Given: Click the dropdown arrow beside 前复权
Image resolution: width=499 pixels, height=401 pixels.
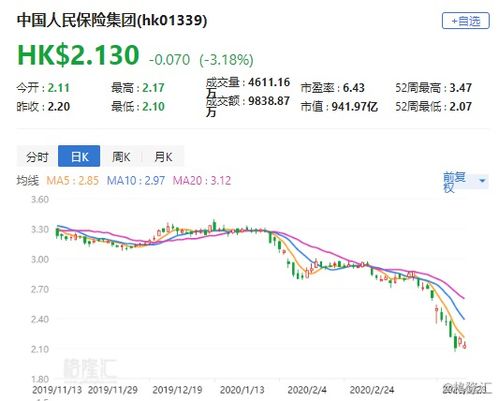Looking at the screenshot, I should pyautogui.click(x=482, y=181).
